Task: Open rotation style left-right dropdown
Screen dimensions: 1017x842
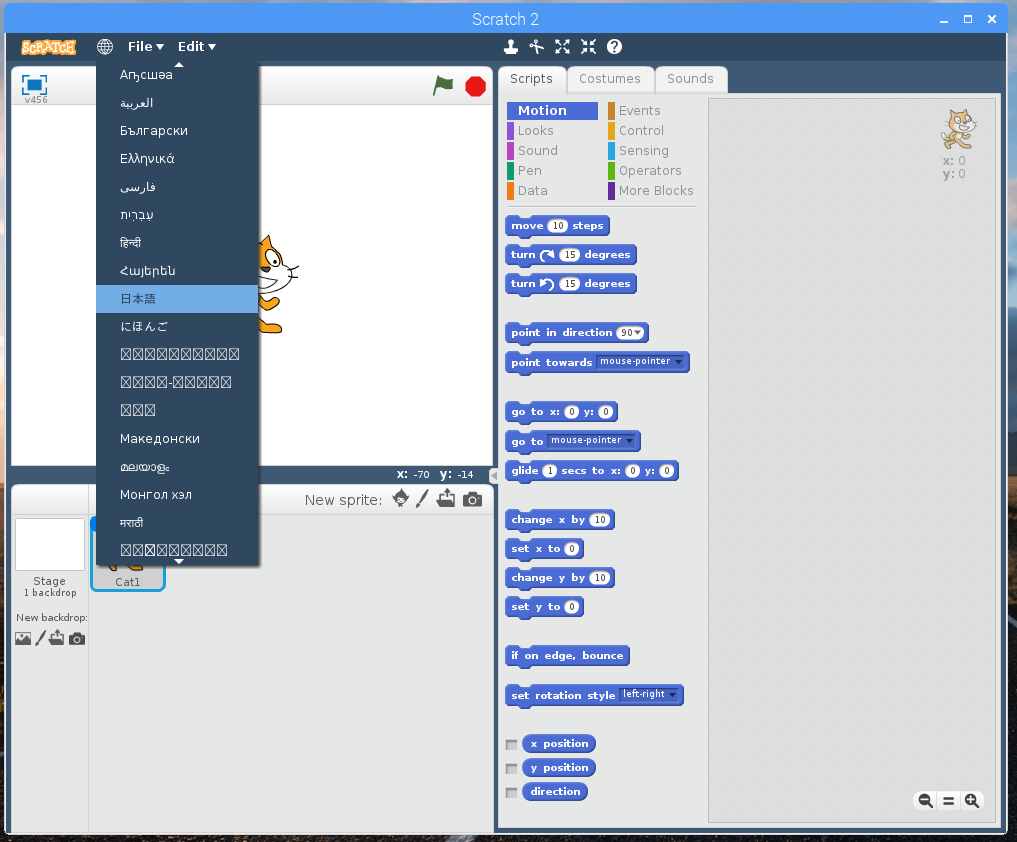Action: click(673, 694)
